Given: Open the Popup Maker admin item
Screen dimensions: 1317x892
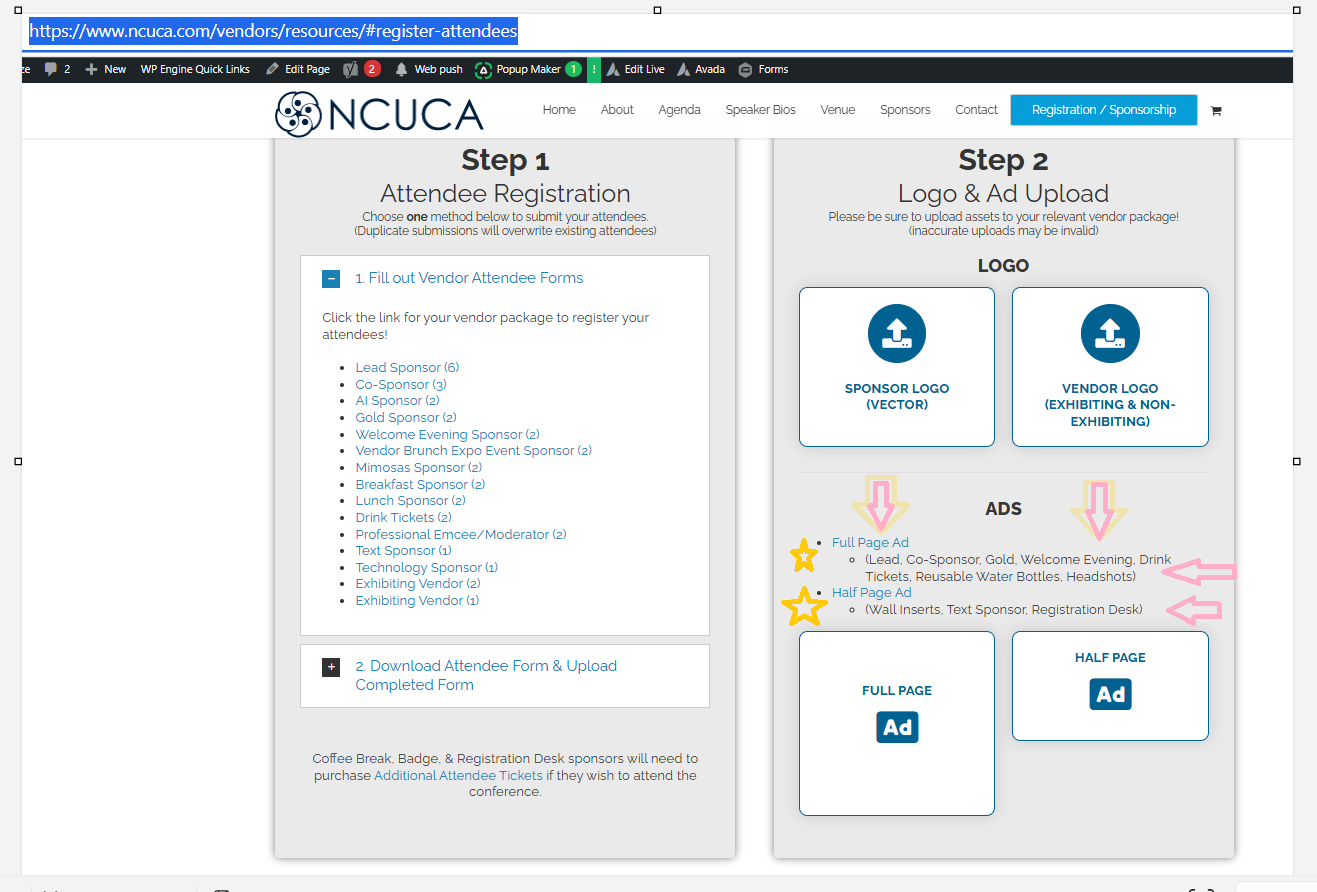Looking at the screenshot, I should pos(527,69).
